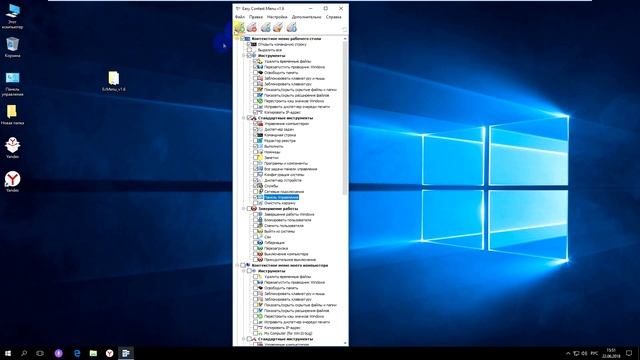Click the blue icon beside Гибернация
This screenshot has height=360, width=640.
pos(260,242)
